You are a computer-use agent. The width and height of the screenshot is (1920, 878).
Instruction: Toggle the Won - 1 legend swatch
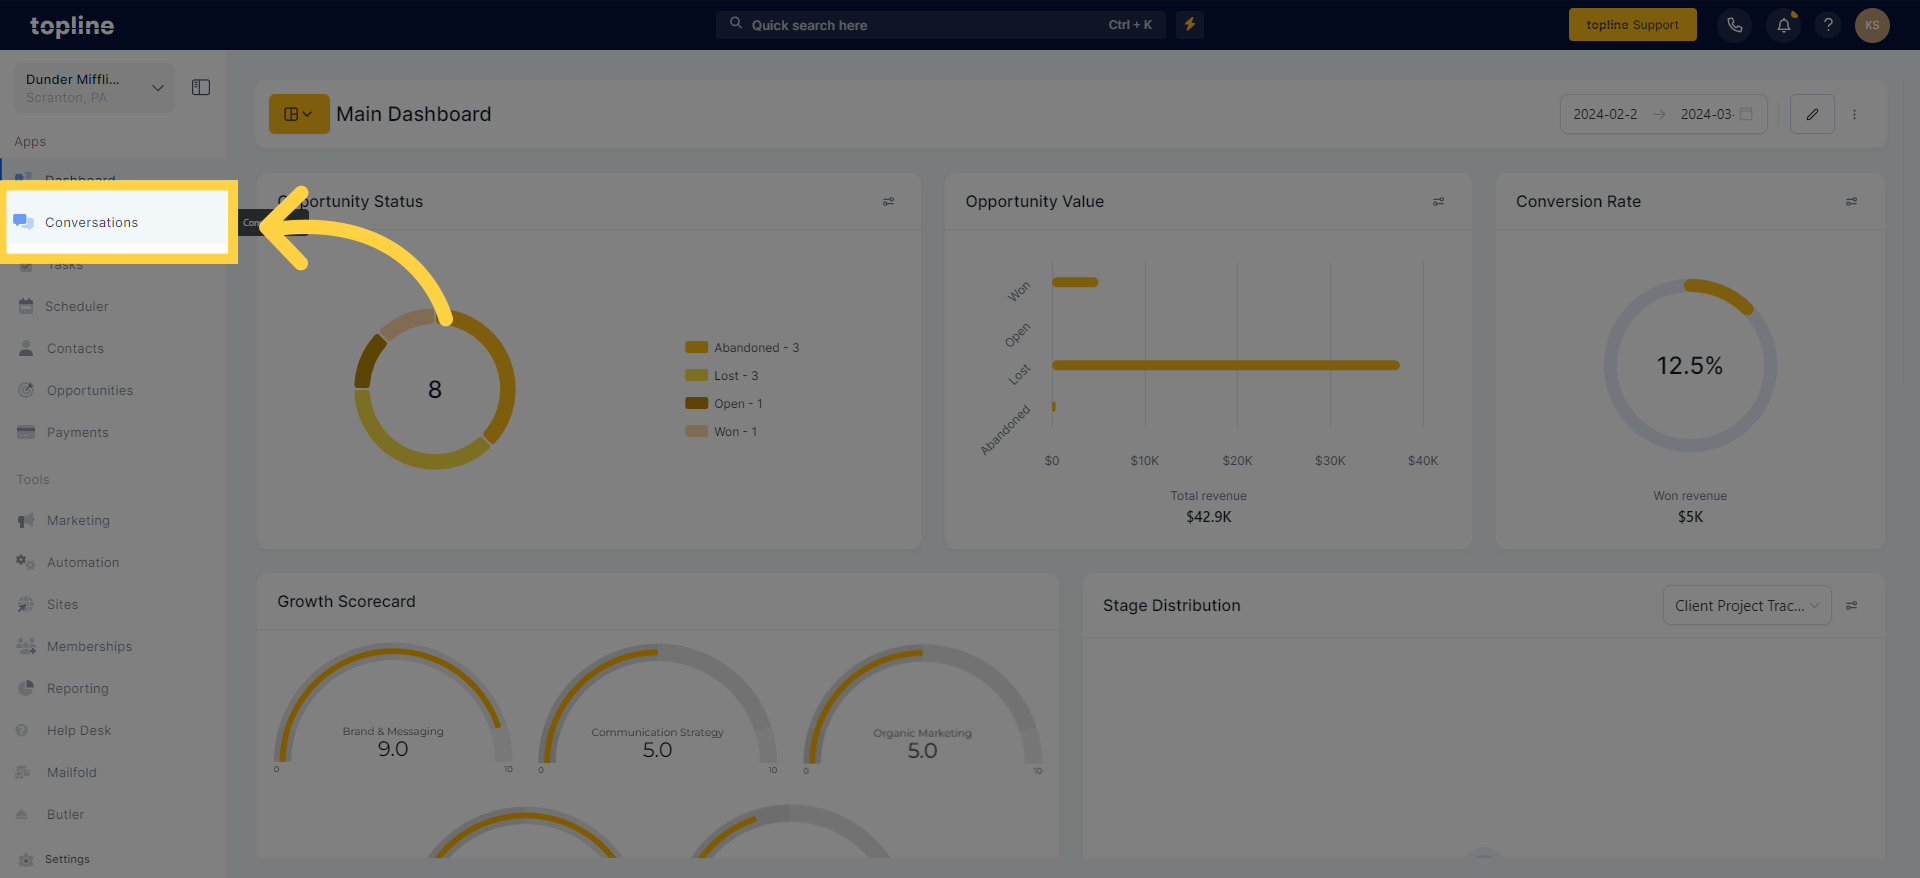[696, 431]
